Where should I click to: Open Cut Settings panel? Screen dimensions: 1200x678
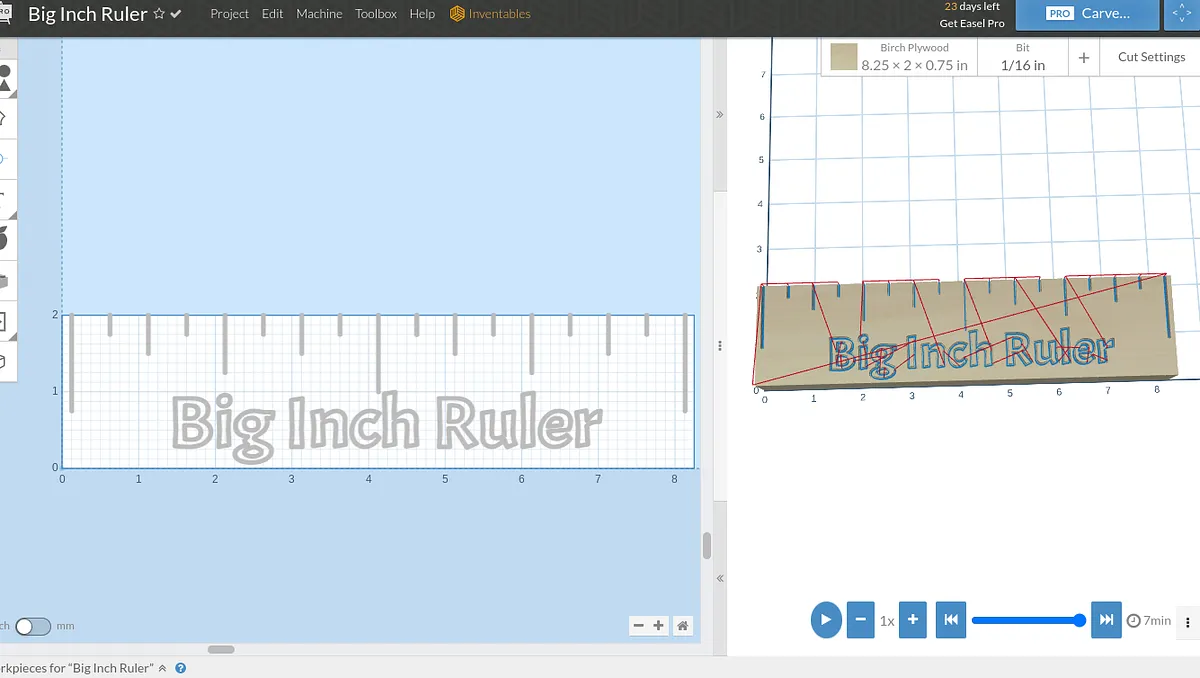click(1151, 57)
